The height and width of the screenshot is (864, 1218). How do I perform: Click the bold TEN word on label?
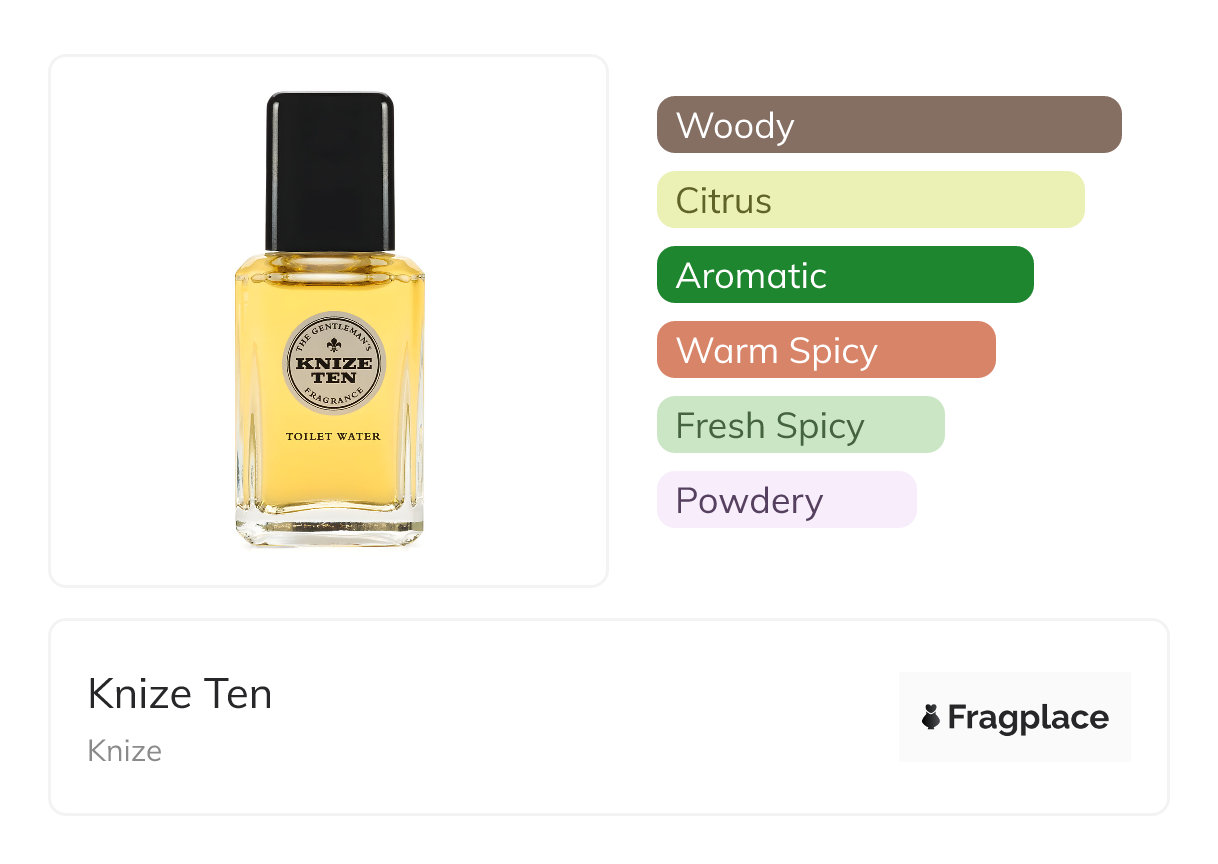pos(334,379)
